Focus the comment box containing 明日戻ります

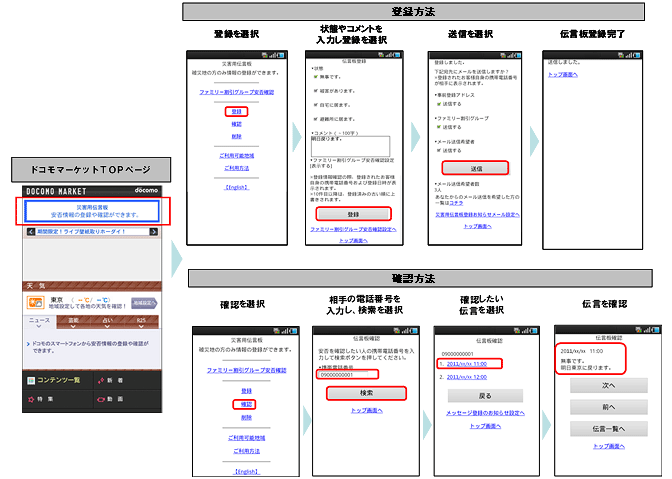[351, 146]
